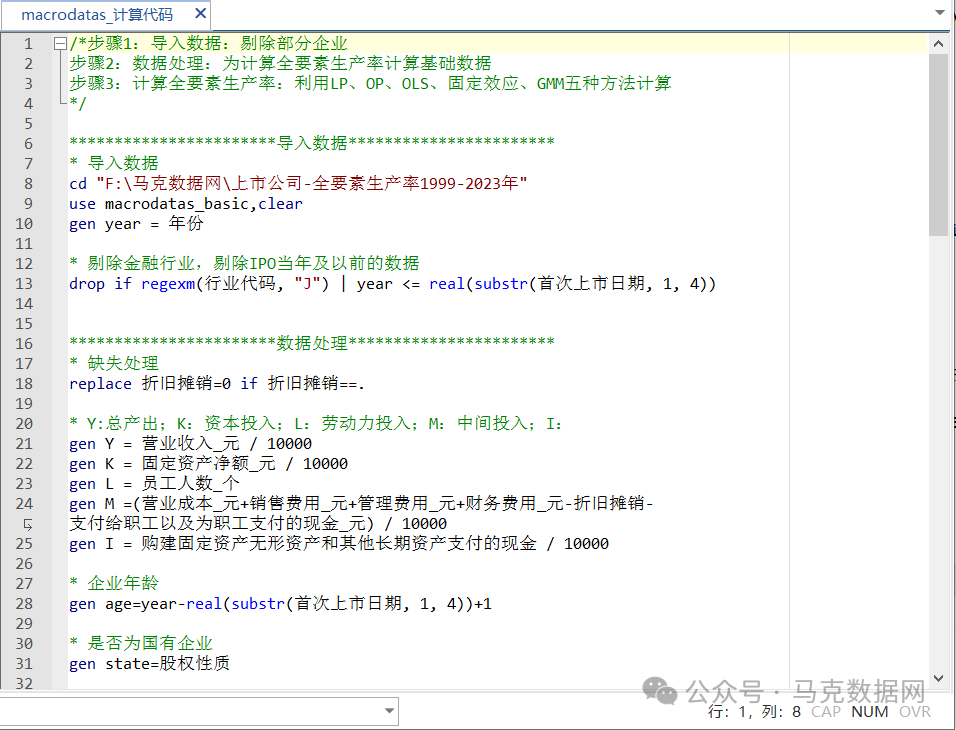
Task: Click the CAP status bar indicator
Action: pyautogui.click(x=826, y=712)
